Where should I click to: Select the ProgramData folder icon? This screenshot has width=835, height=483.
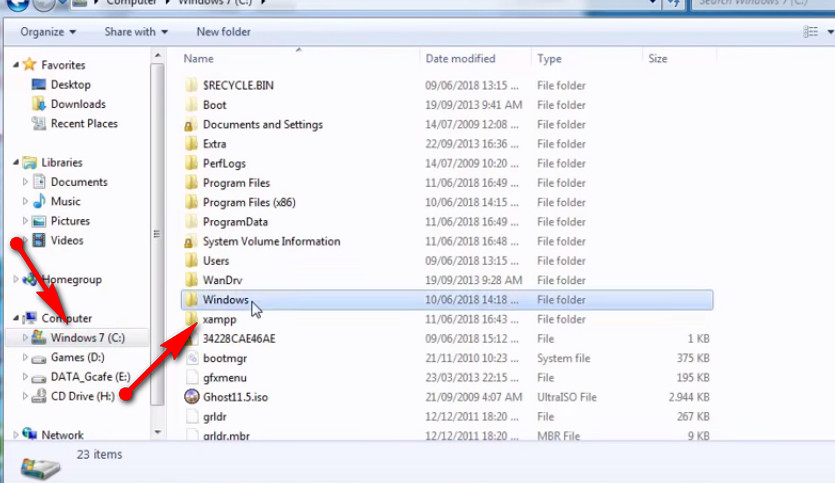pyautogui.click(x=191, y=222)
